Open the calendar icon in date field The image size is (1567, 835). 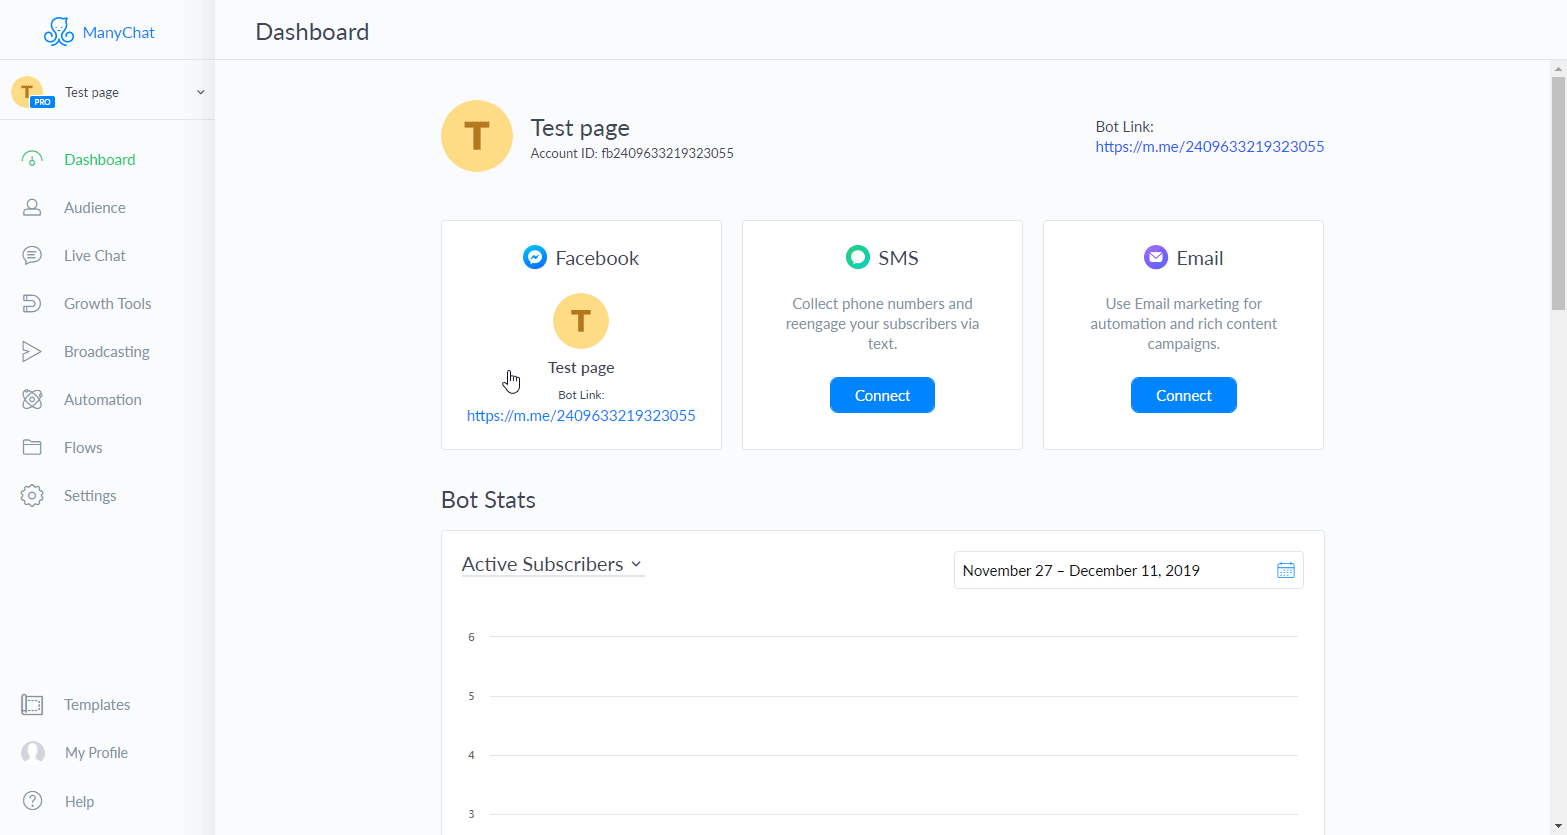point(1286,570)
